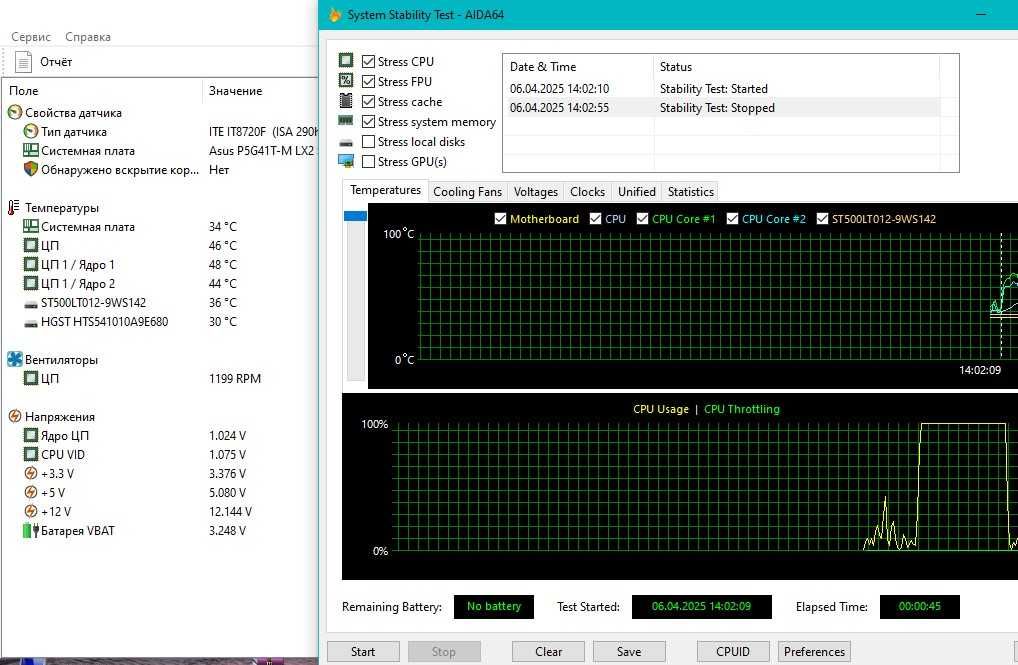The image size is (1018, 665).
Task: Click the Ядро ЦП voltage chip icon
Action: point(31,435)
